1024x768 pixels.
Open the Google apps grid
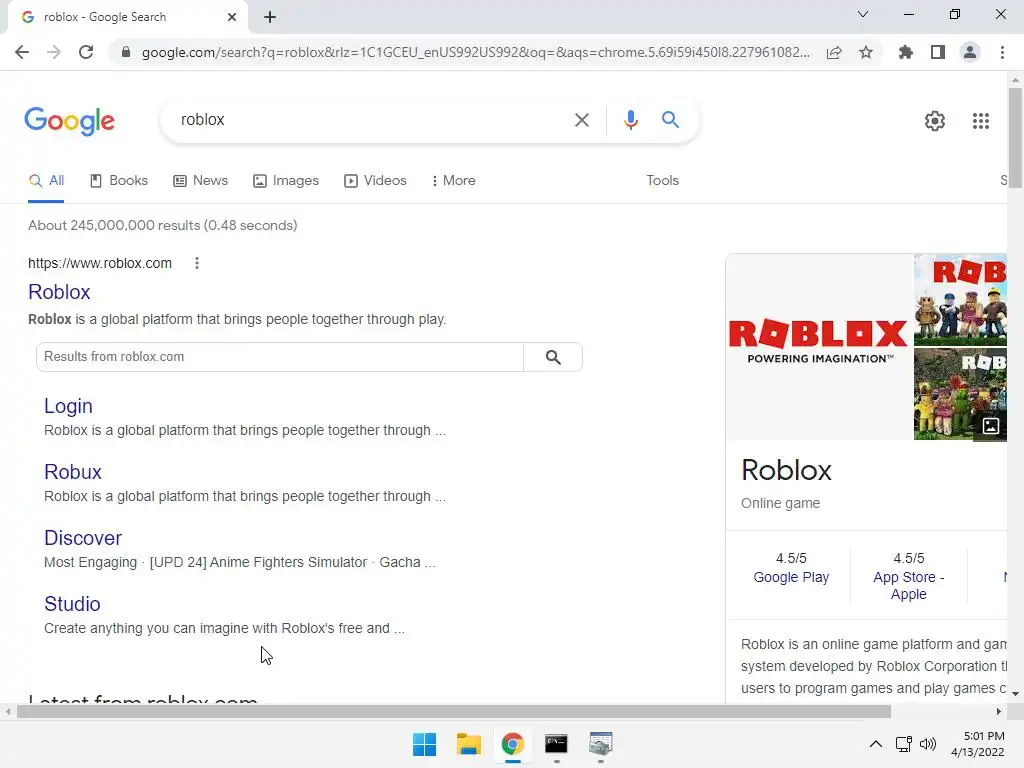point(980,121)
